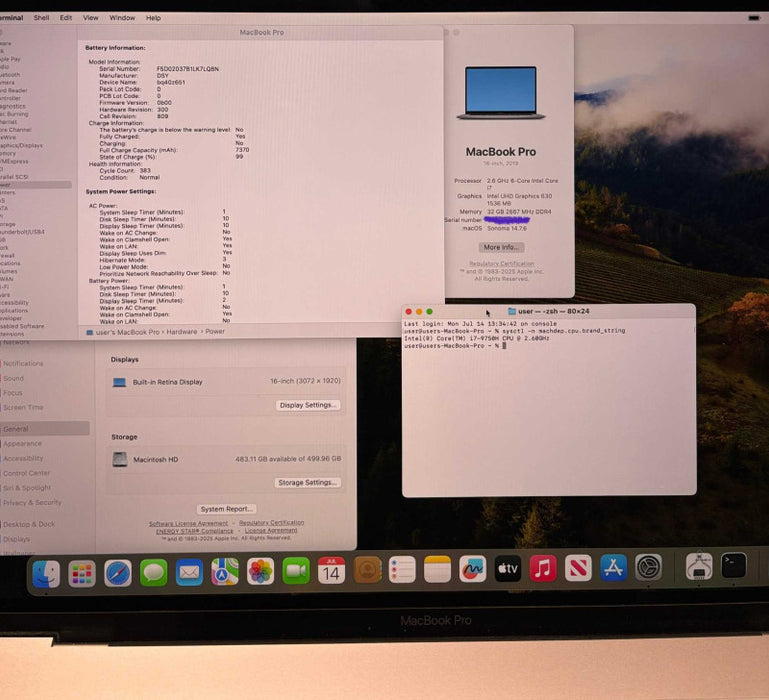Viewport: 769px width, 700px height.
Task: Open the Help menu
Action: (153, 18)
